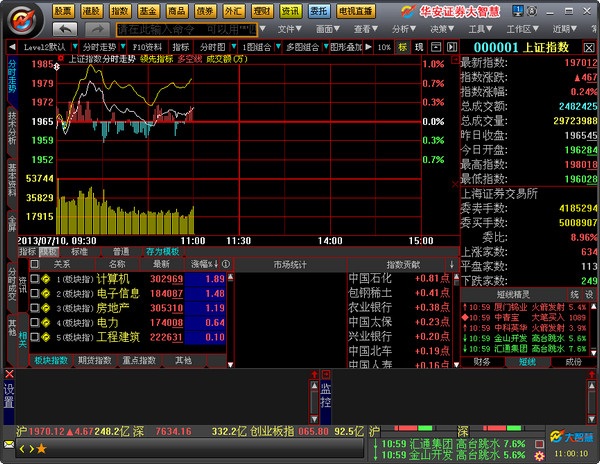Switch to 重点指数 tab
Image resolution: width=600 pixels, height=464 pixels.
139,360
